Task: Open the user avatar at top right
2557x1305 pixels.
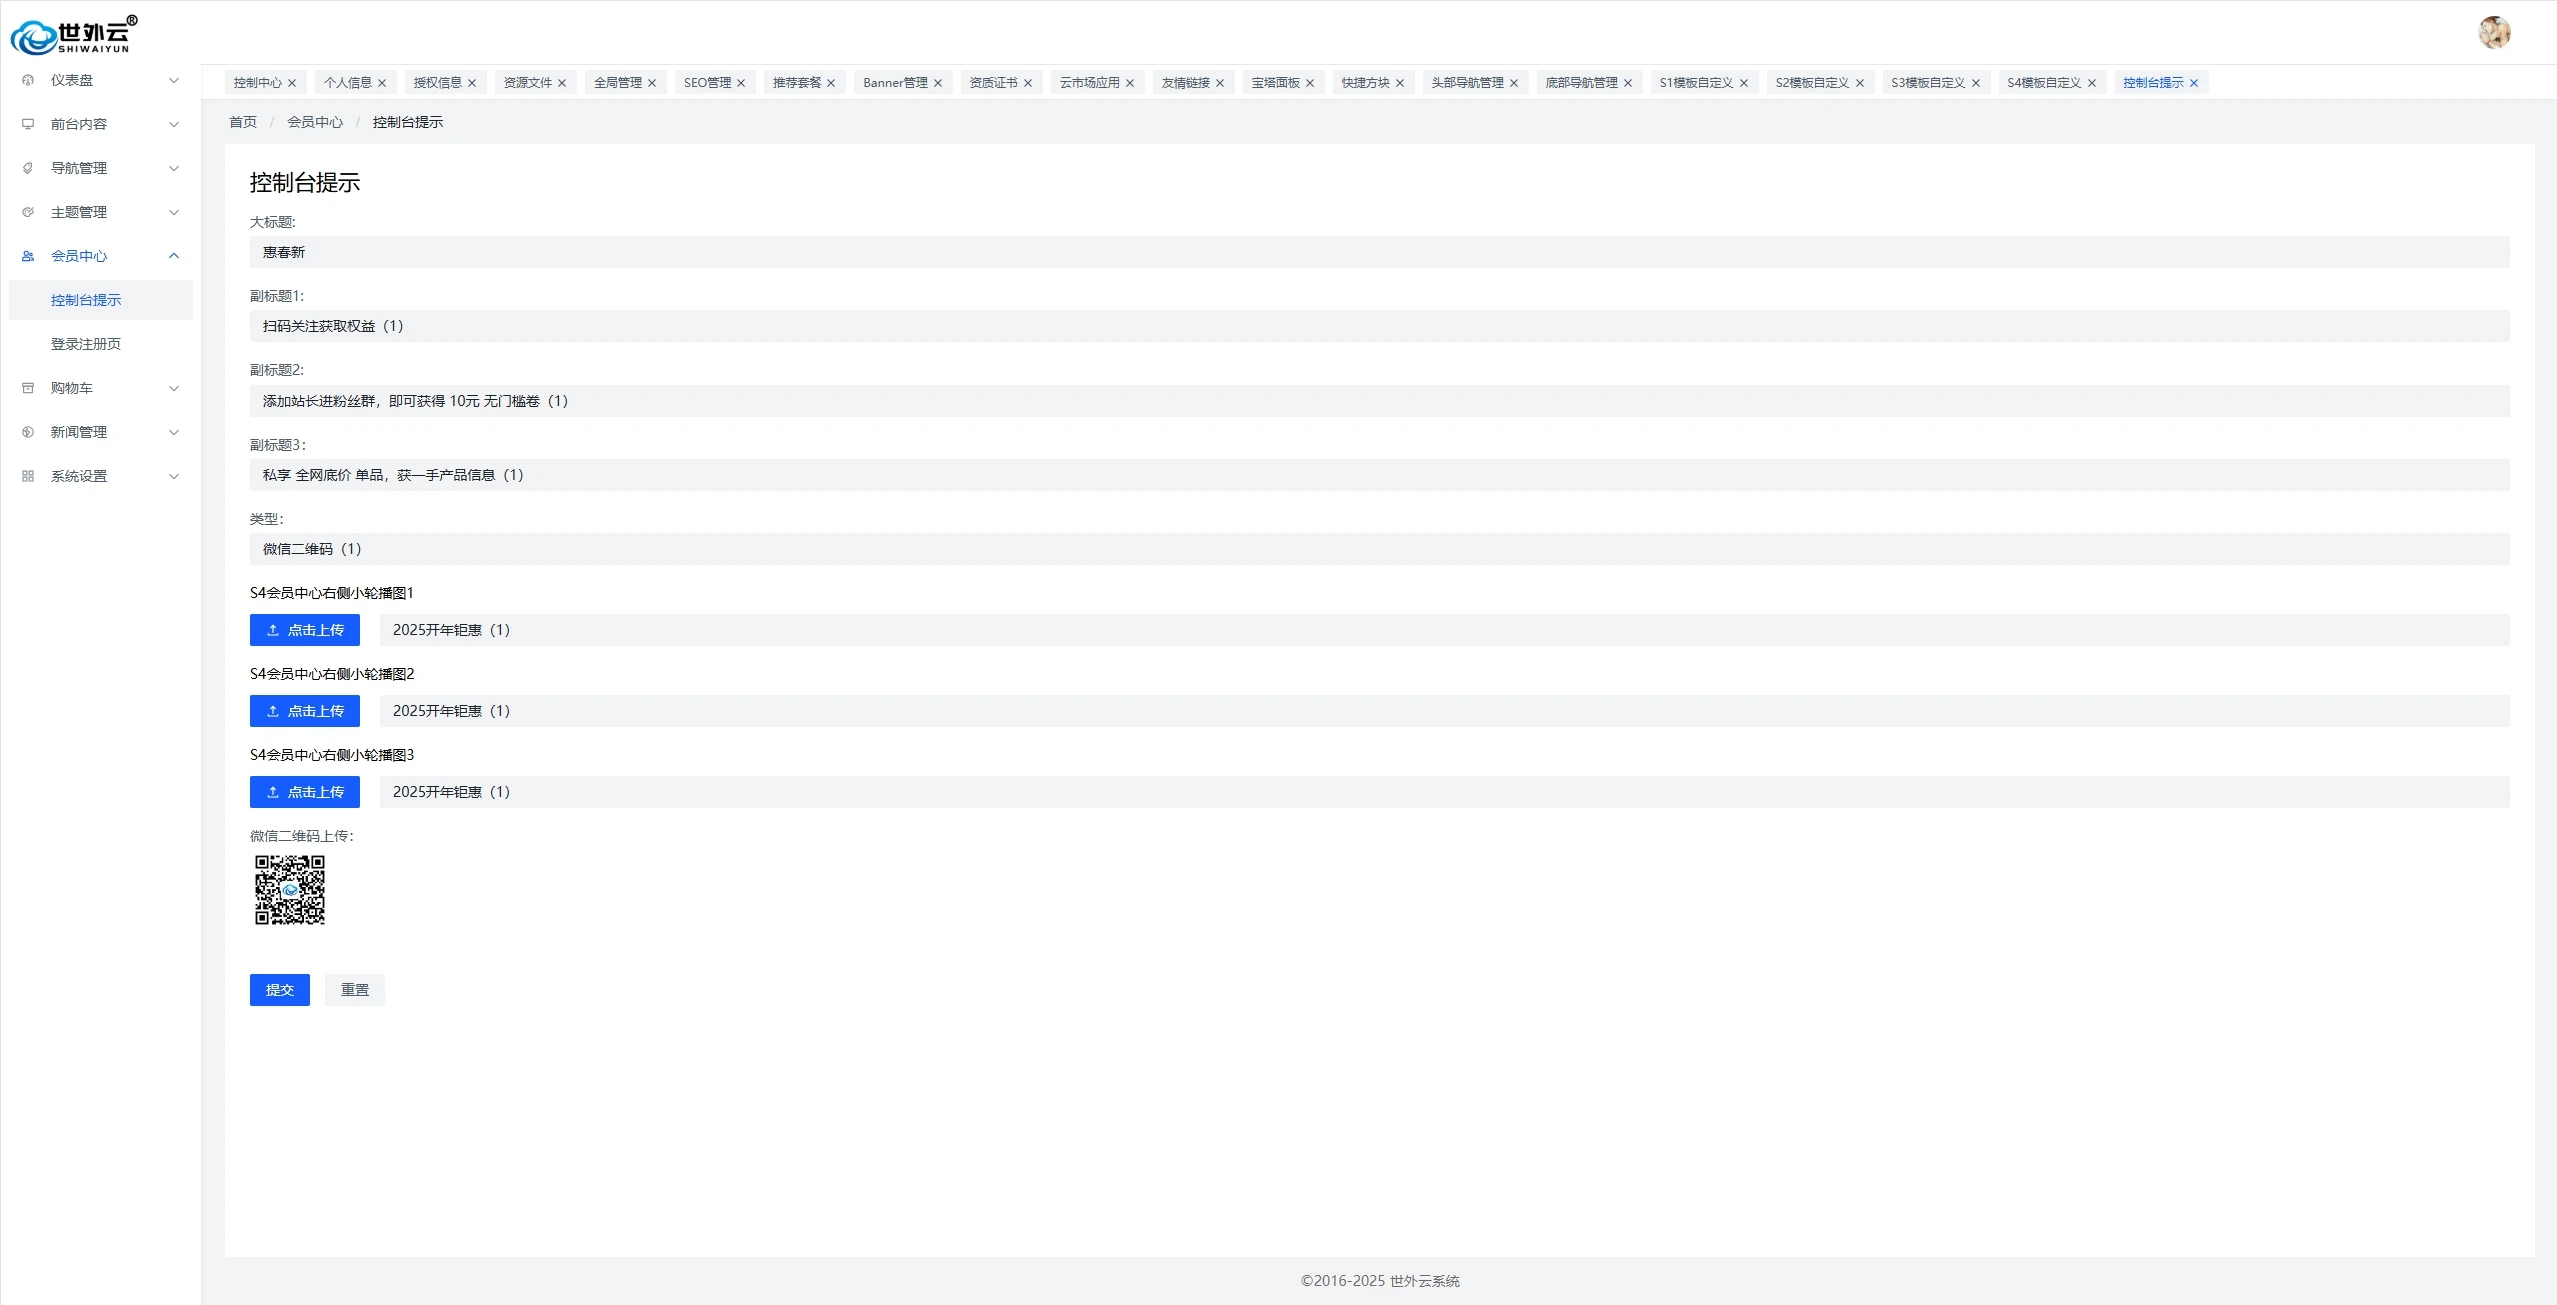Action: pyautogui.click(x=2493, y=32)
